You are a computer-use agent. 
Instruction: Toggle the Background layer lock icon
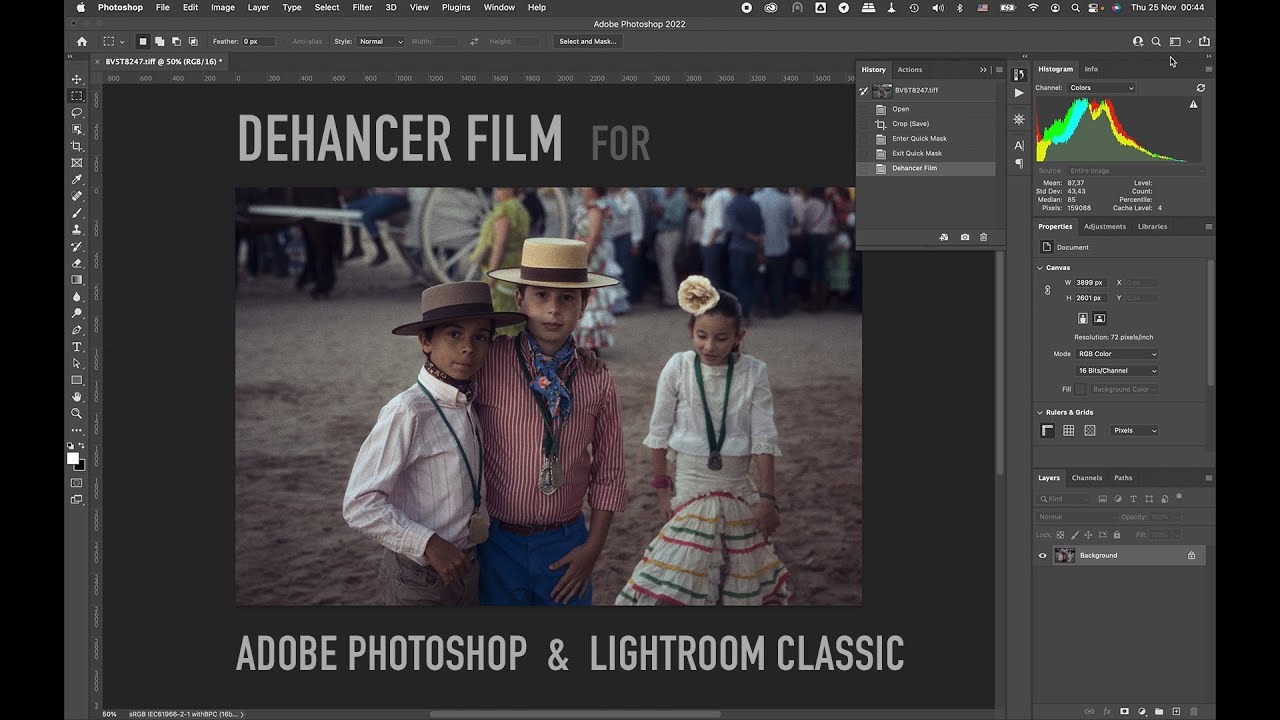(x=1191, y=556)
